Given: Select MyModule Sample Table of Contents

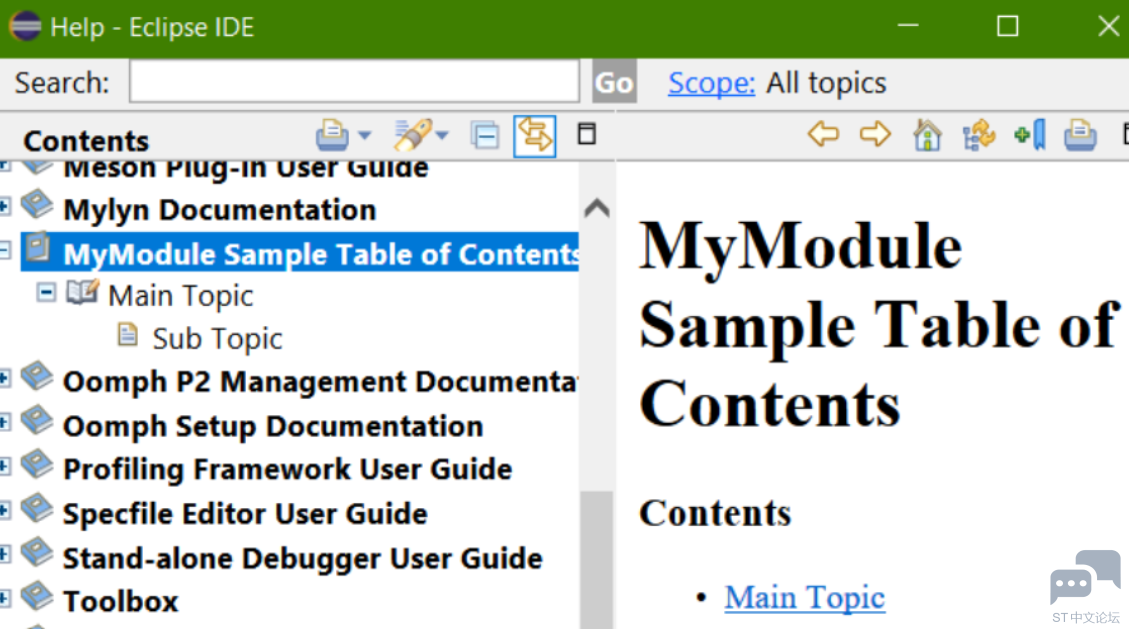Looking at the screenshot, I should (x=321, y=254).
